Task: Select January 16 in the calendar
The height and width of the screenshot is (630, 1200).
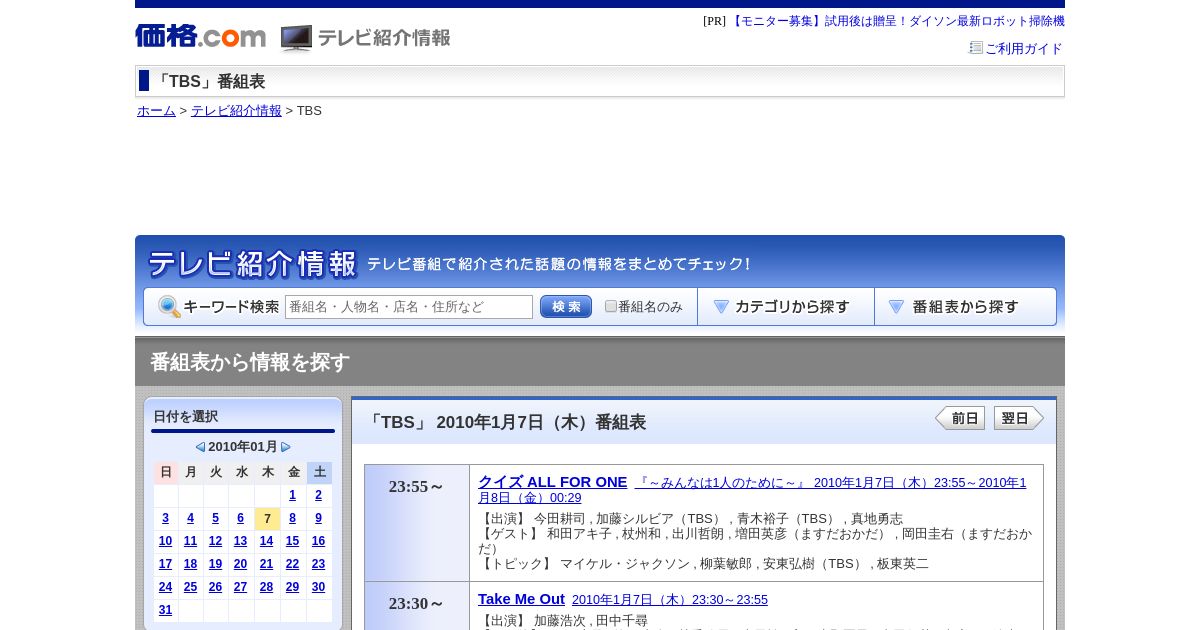Action: coord(319,541)
